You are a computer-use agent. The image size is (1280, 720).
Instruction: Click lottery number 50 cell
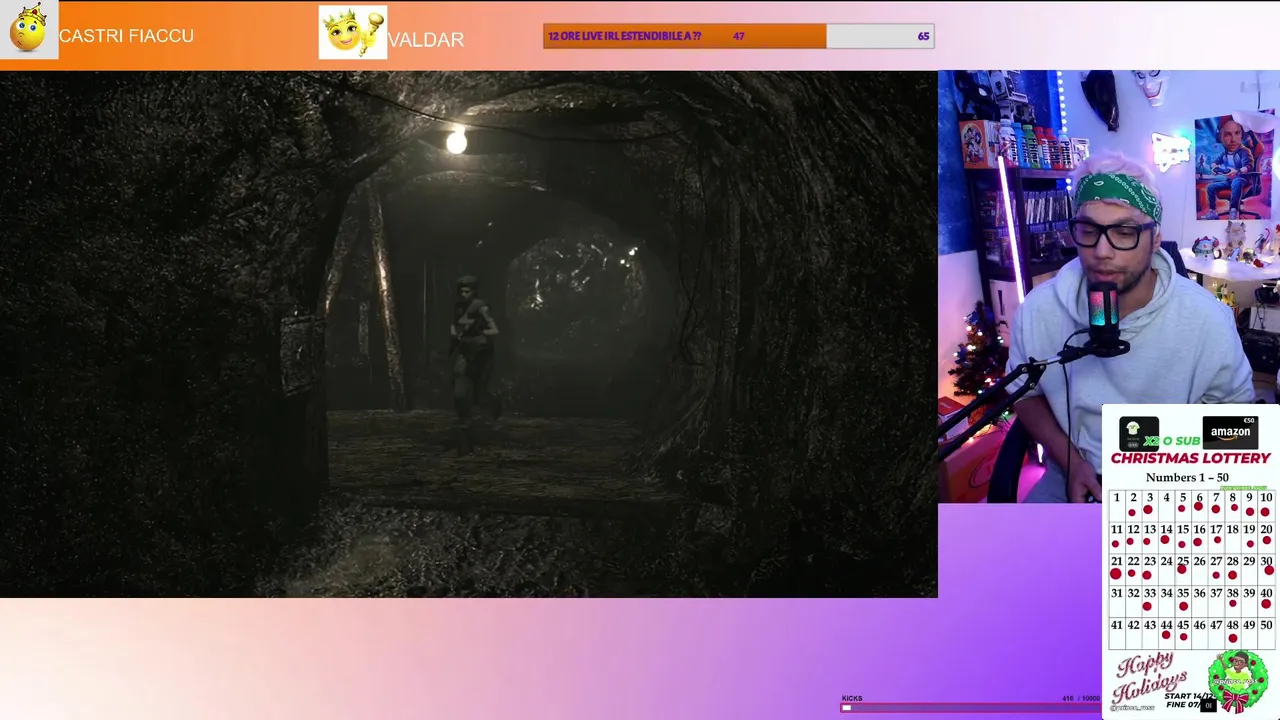click(x=1266, y=633)
